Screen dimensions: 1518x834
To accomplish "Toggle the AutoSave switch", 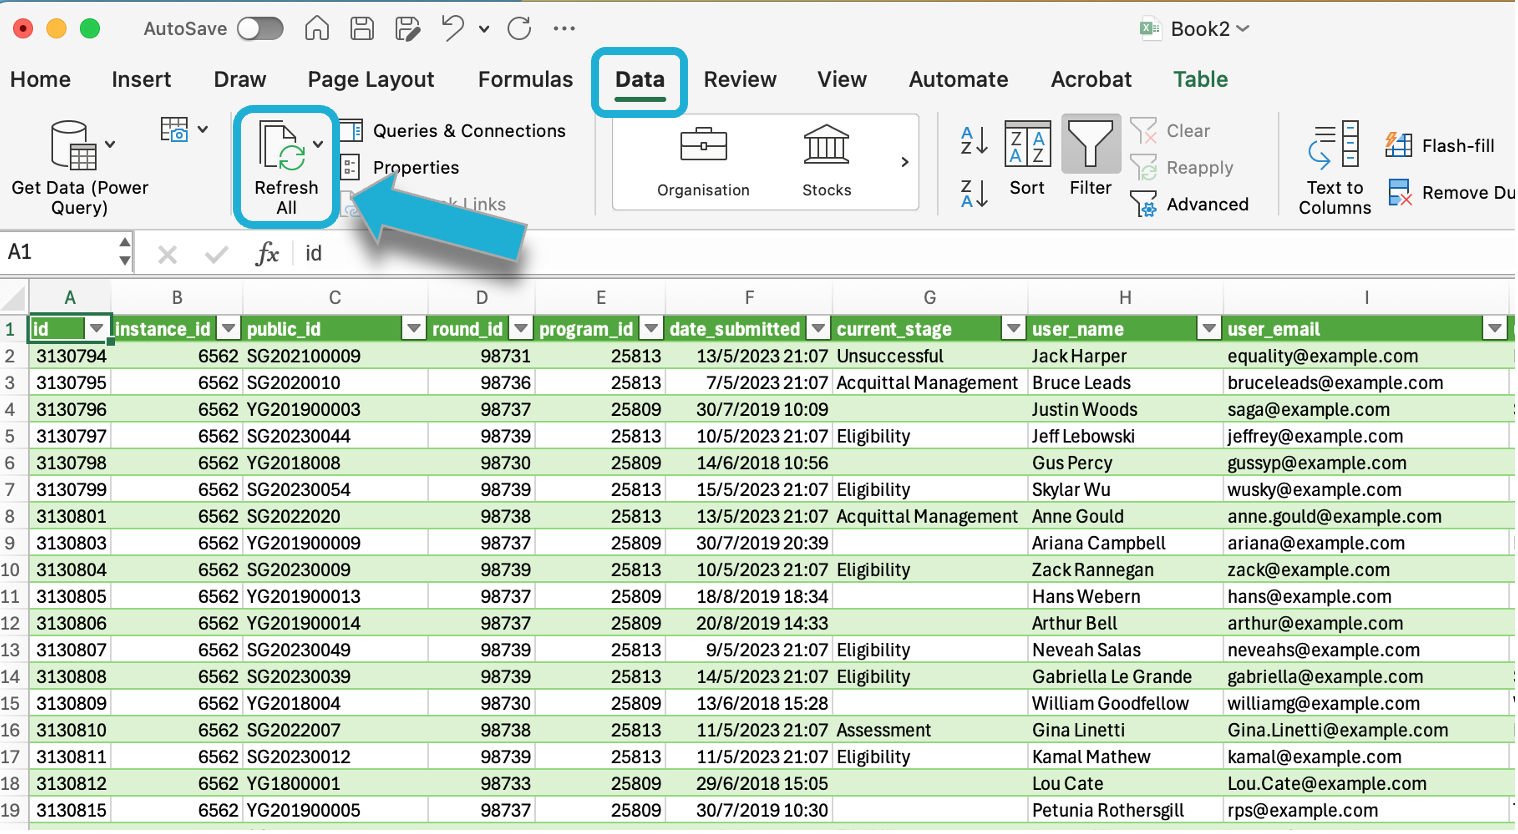I will [x=260, y=29].
